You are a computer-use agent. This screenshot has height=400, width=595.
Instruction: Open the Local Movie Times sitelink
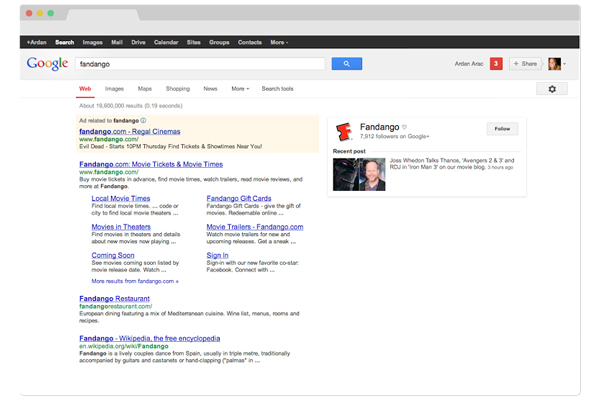pos(121,198)
